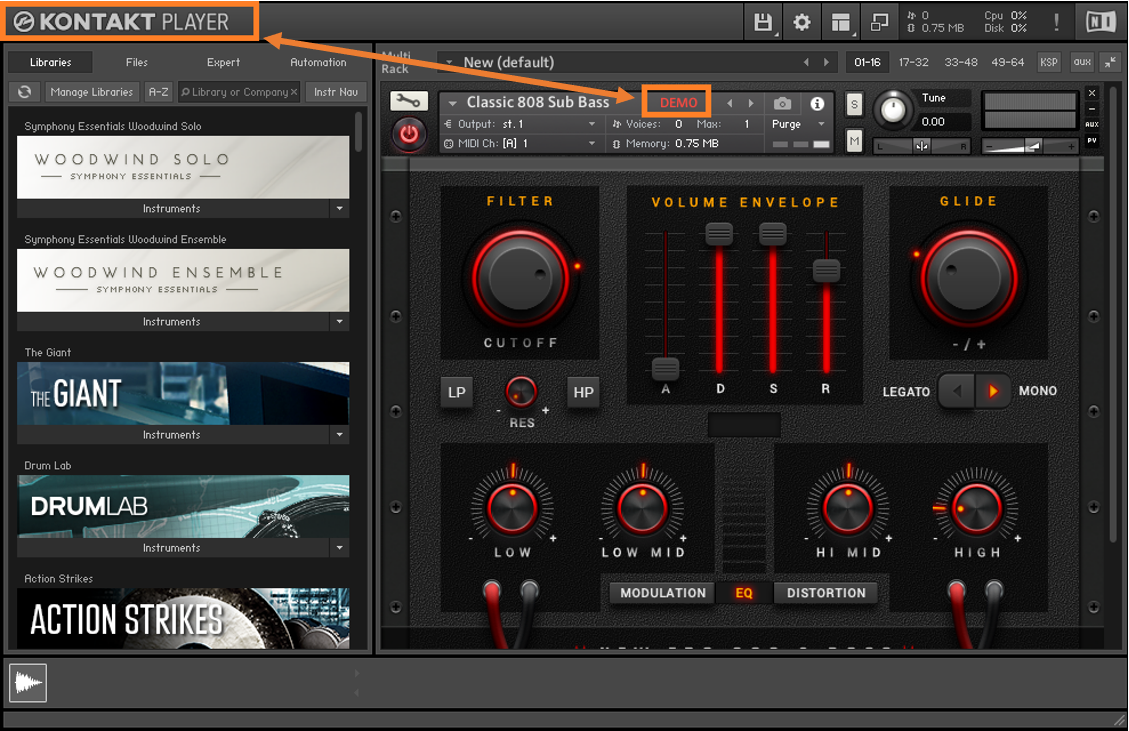Click the A-Z sort button
1129x731 pixels.
click(x=158, y=92)
